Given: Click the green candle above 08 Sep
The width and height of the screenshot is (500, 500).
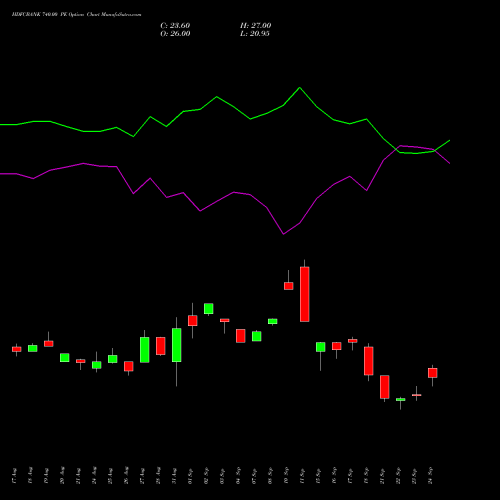Looking at the screenshot, I should point(273,321).
